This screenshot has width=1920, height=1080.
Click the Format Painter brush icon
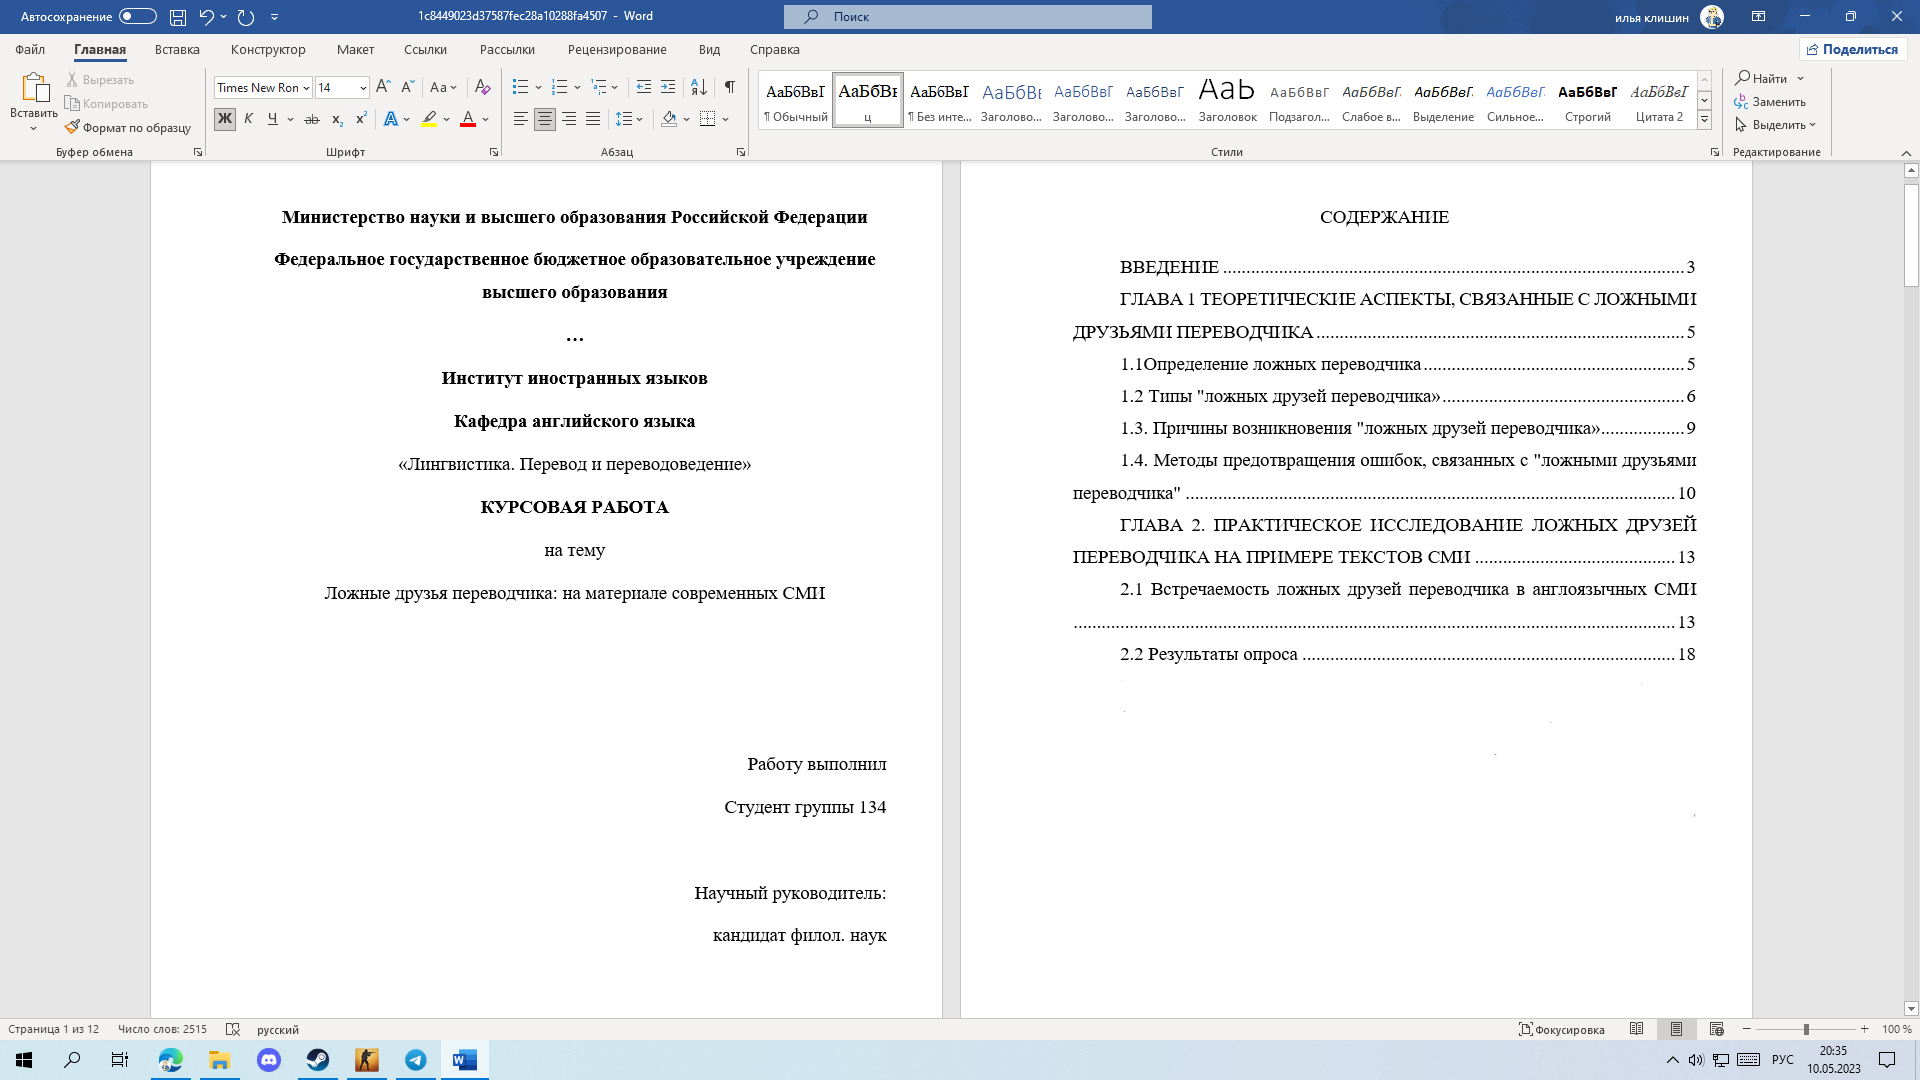click(x=72, y=127)
